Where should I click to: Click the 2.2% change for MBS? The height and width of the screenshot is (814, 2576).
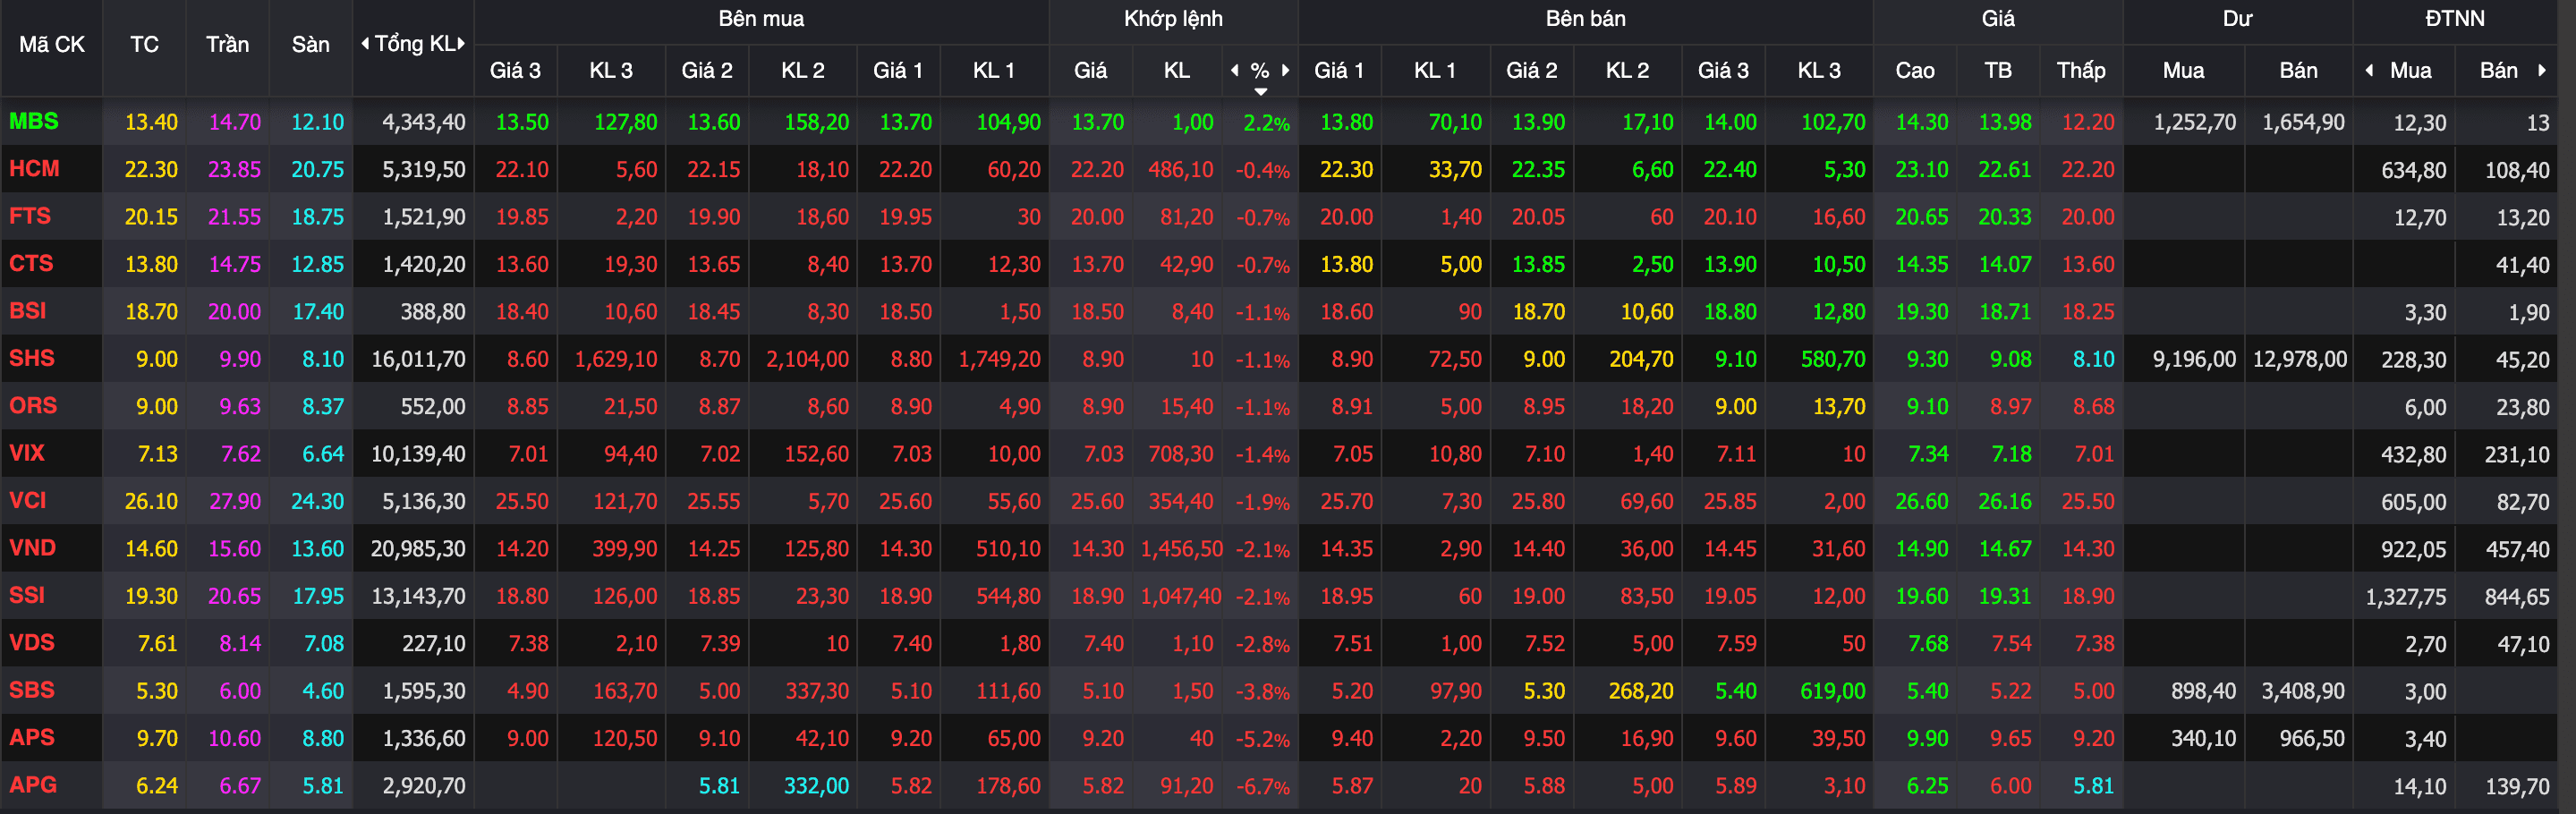click(x=1266, y=123)
